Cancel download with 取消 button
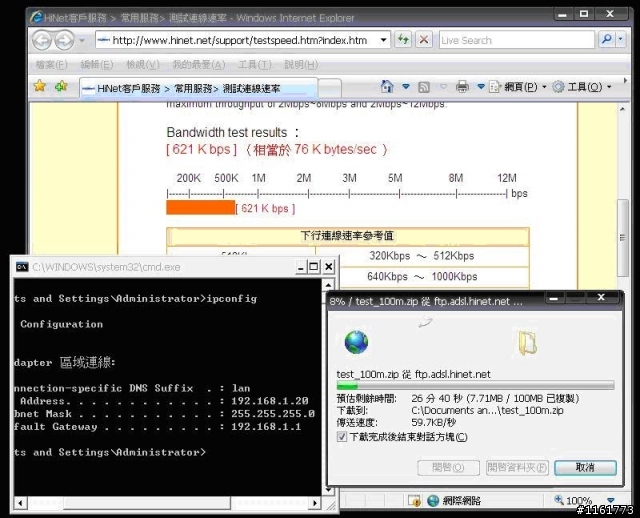The width and height of the screenshot is (640, 518). coord(585,467)
